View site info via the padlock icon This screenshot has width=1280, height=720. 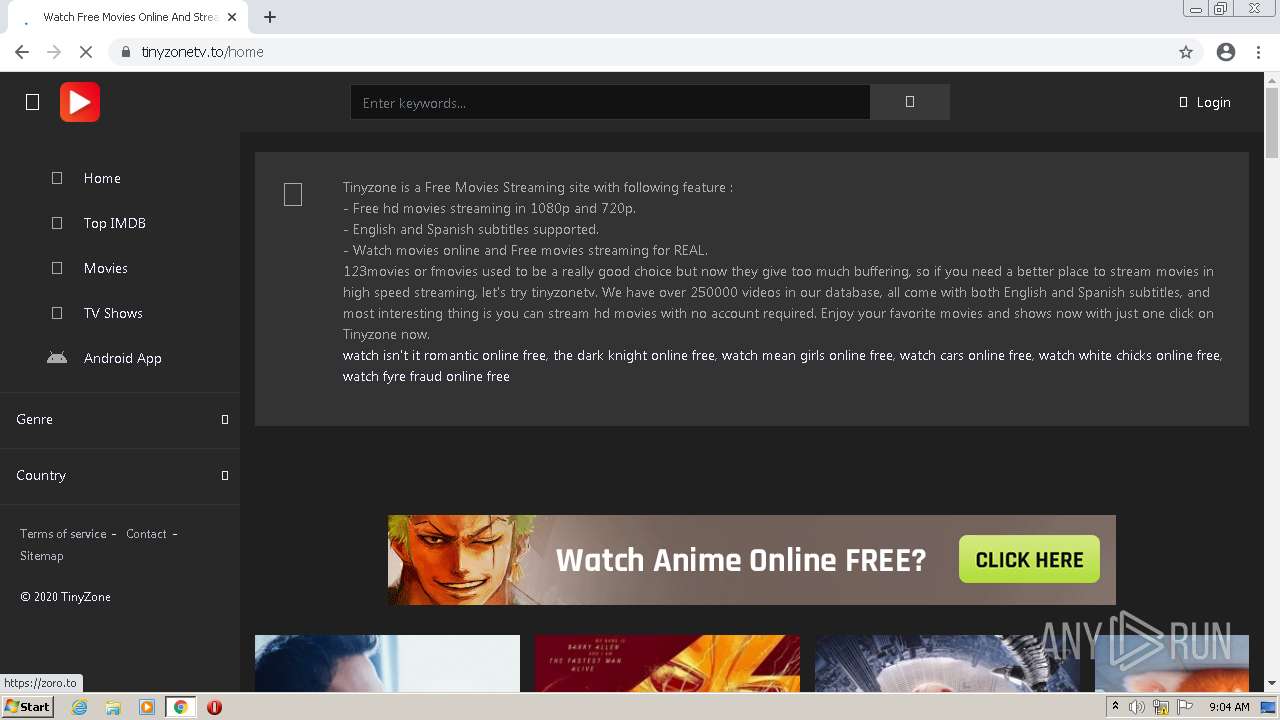(x=126, y=52)
